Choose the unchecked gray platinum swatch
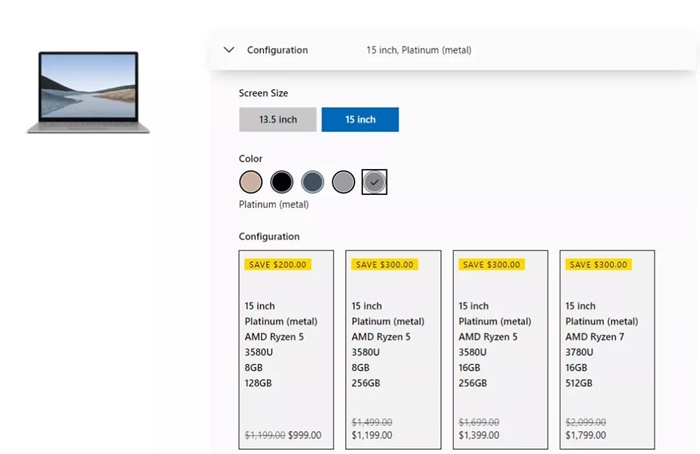 click(343, 182)
